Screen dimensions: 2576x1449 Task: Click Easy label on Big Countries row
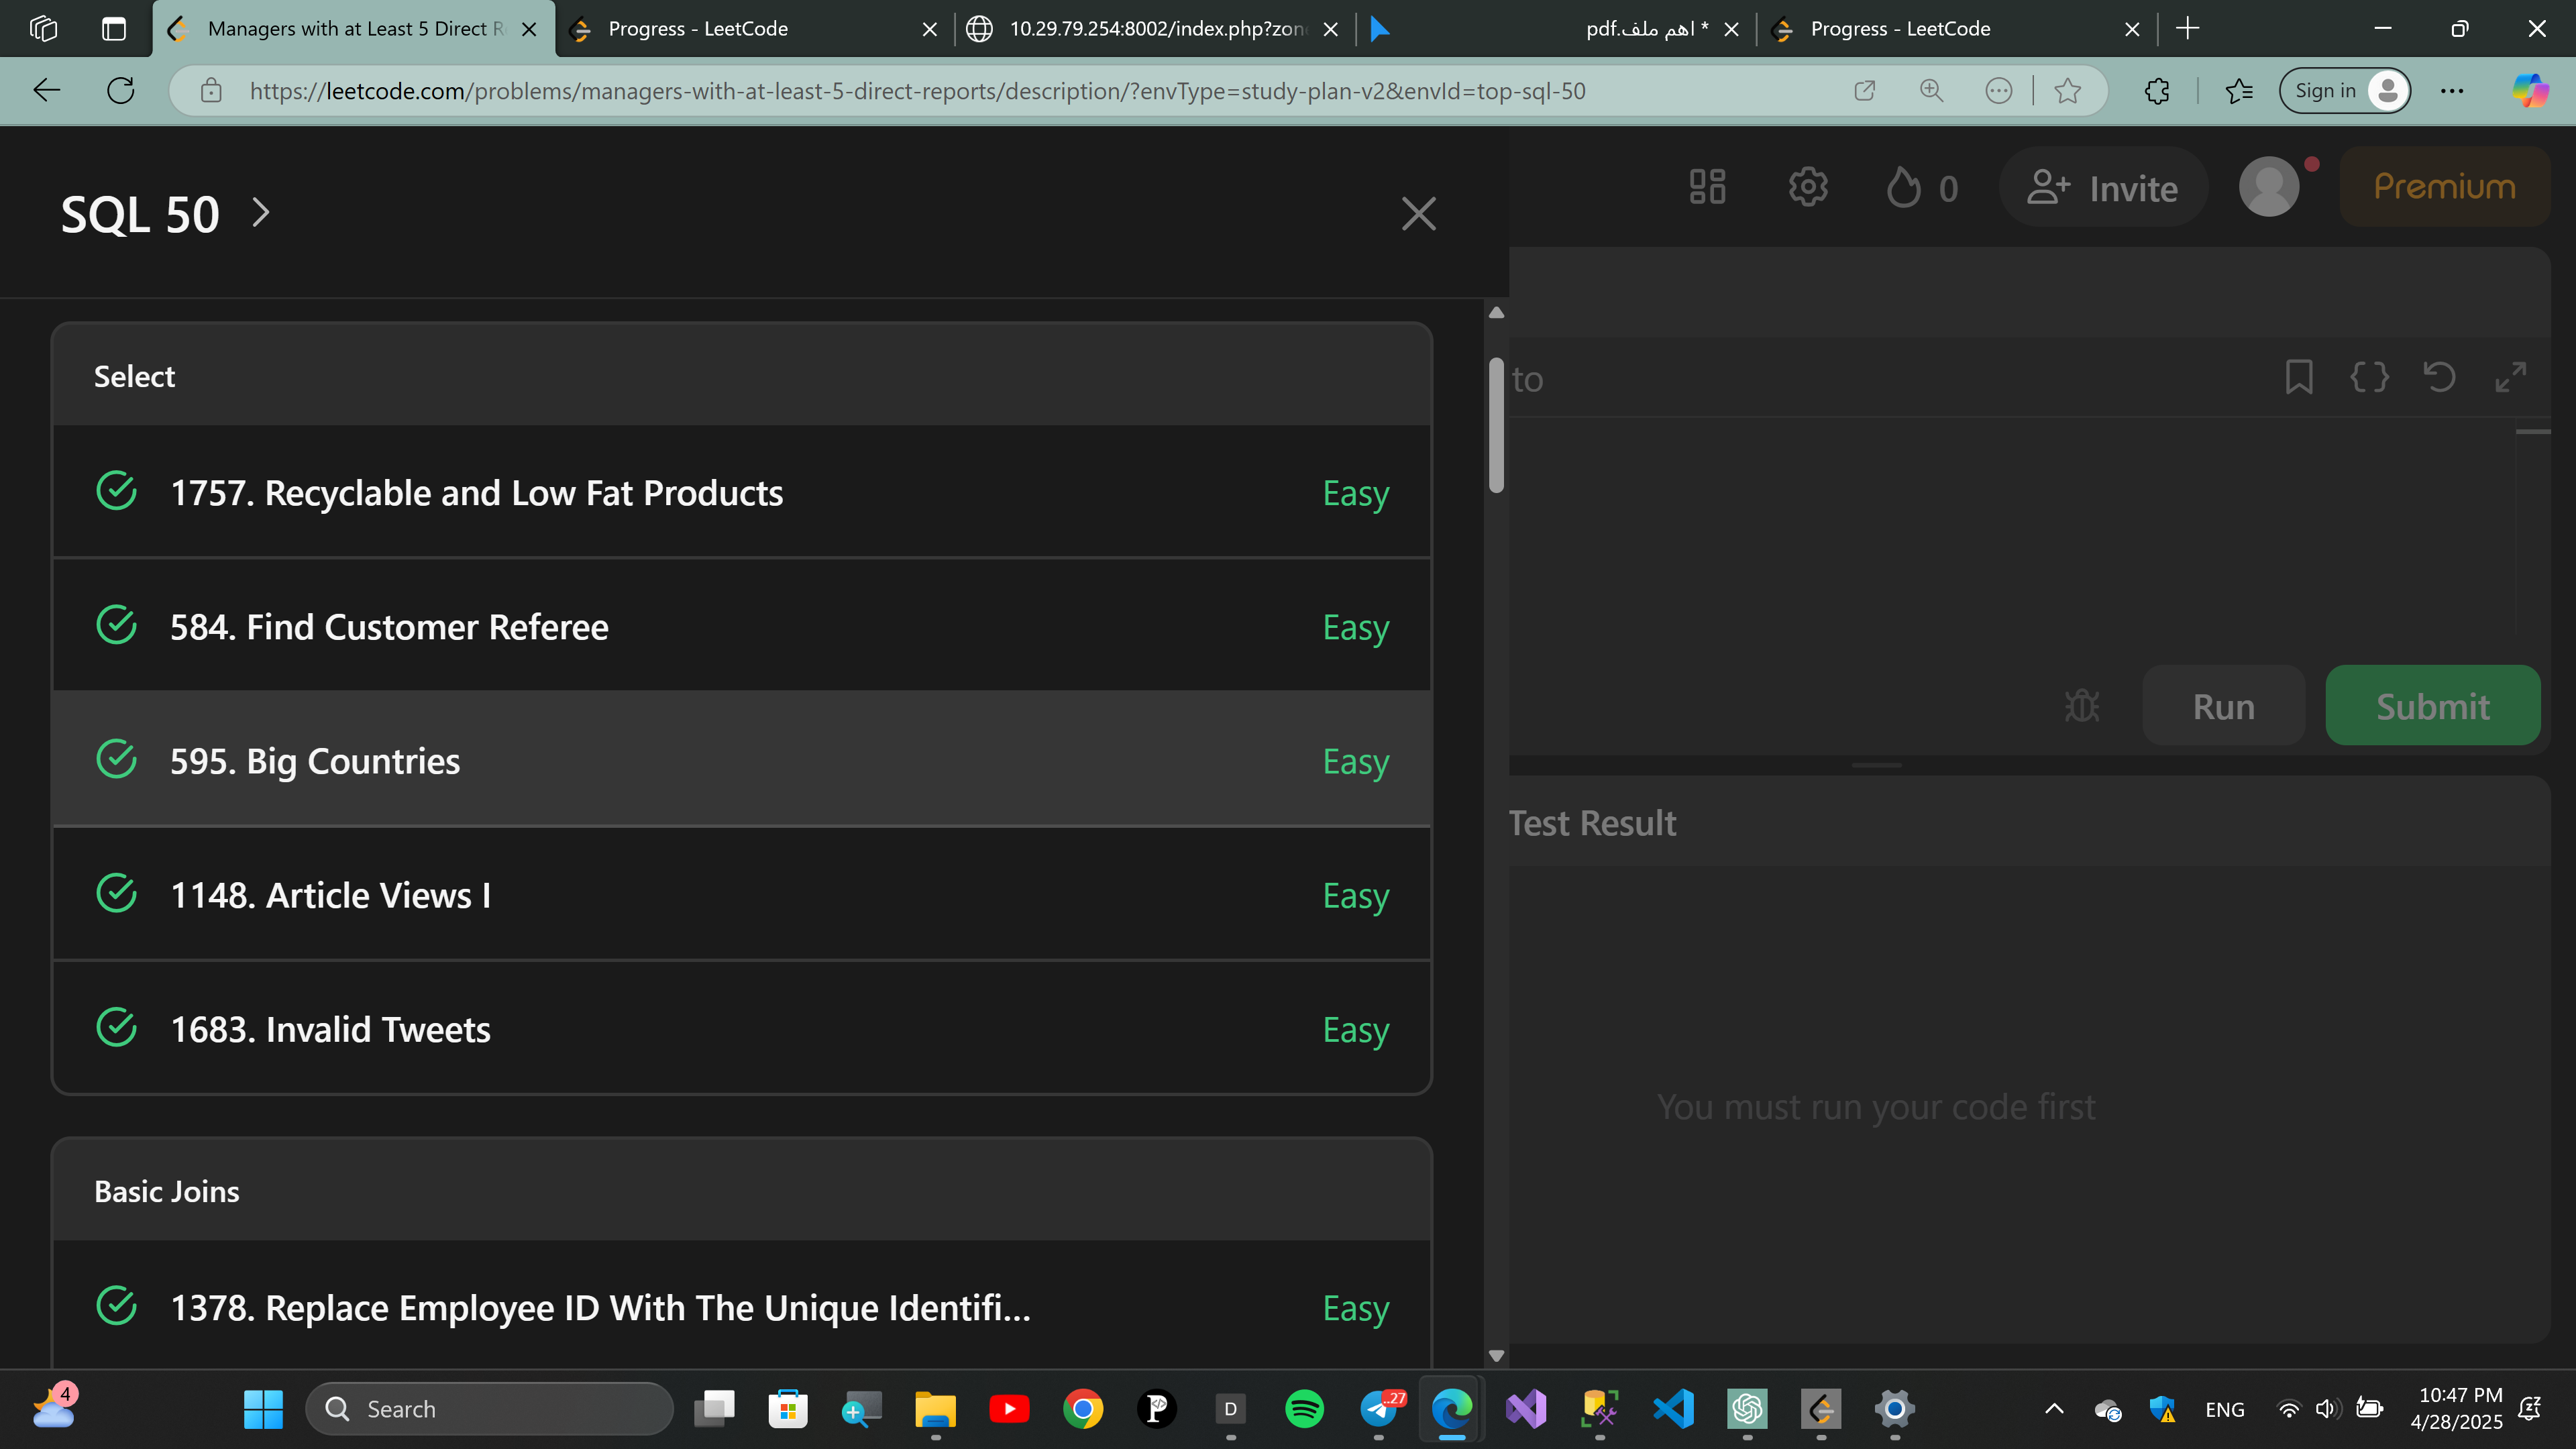tap(1356, 762)
